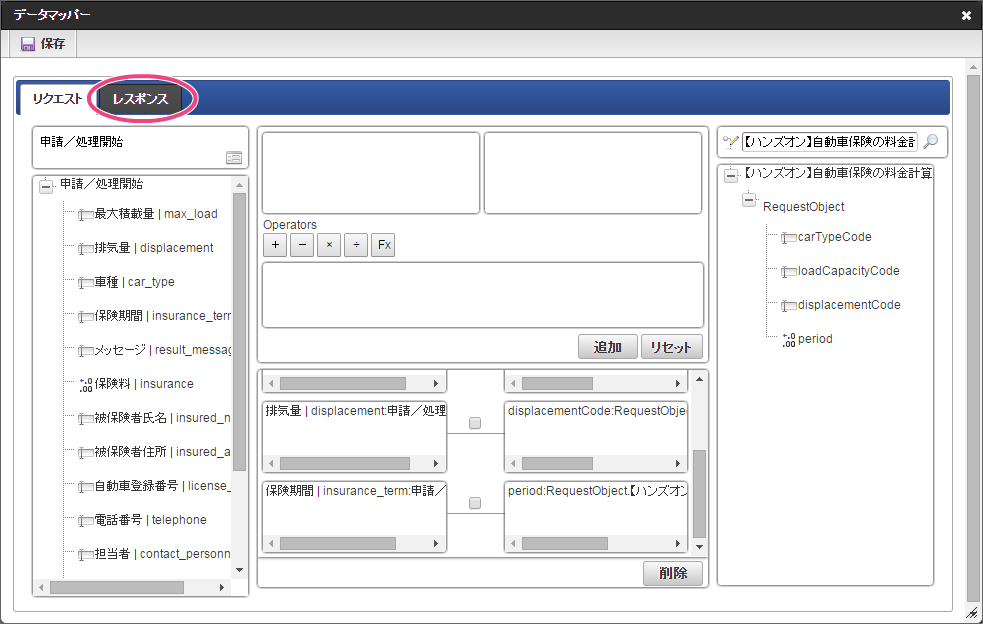The width and height of the screenshot is (983, 624).
Task: Select the field icon for 保険期間 | insurance_term
Action: (x=86, y=317)
